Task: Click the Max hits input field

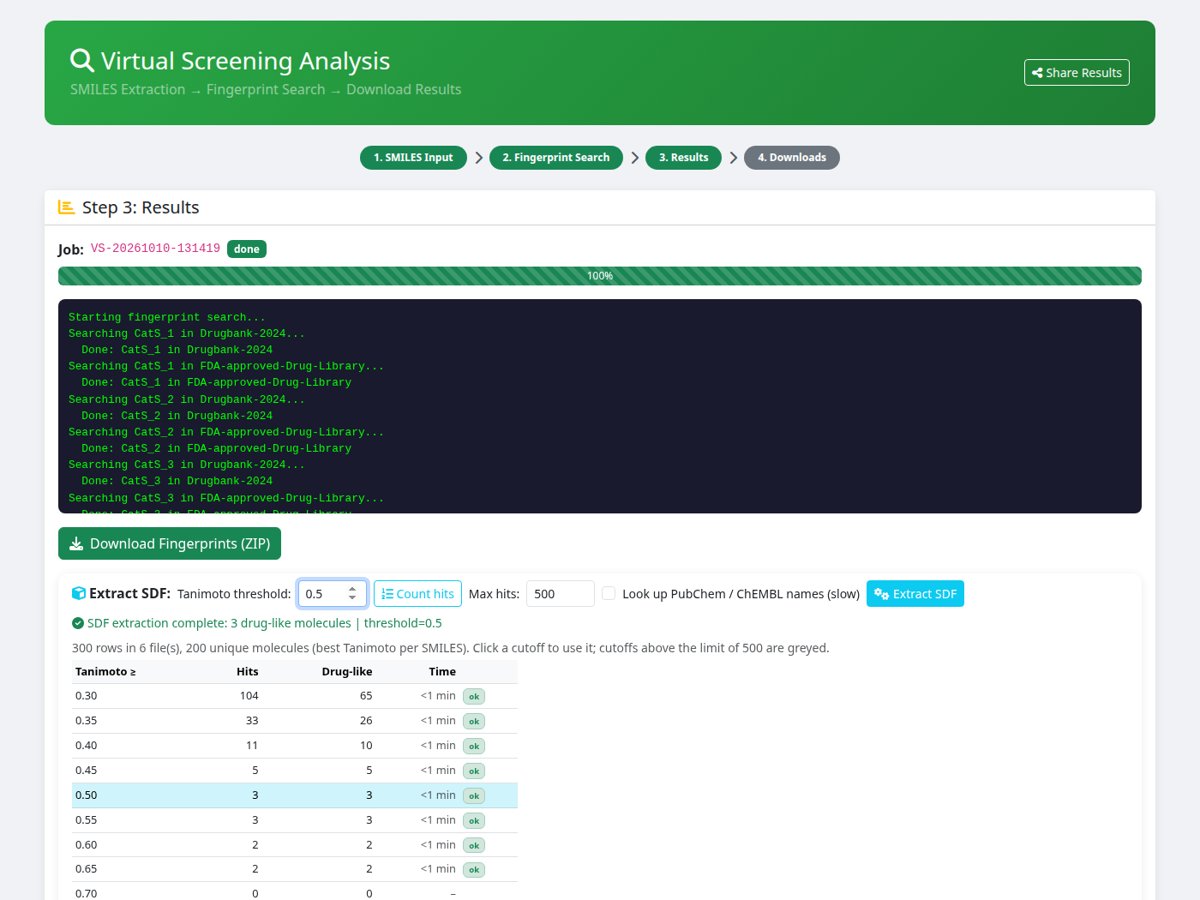Action: pyautogui.click(x=560, y=594)
